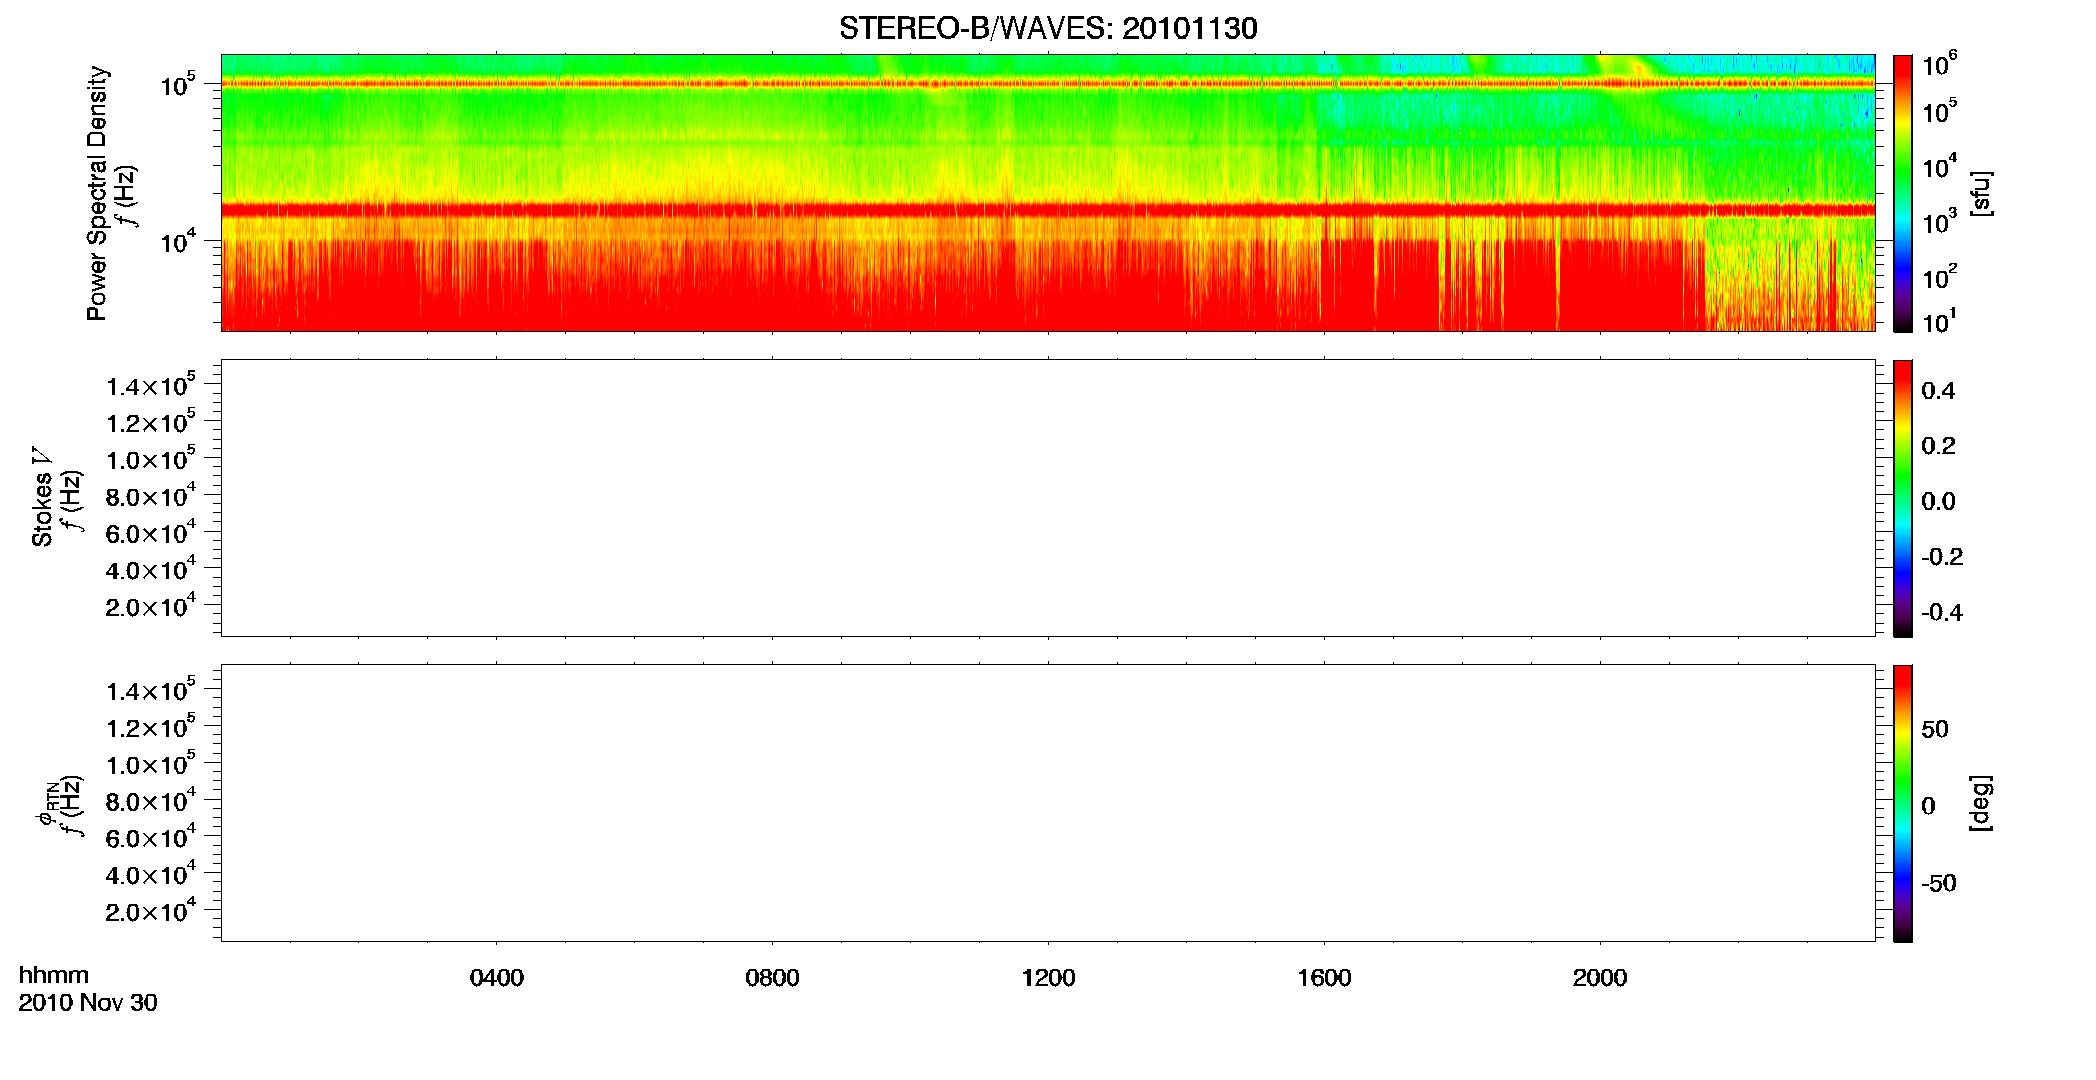The width and height of the screenshot is (2096, 1080).
Task: Click the [deg] unit label
Action: point(1980,803)
